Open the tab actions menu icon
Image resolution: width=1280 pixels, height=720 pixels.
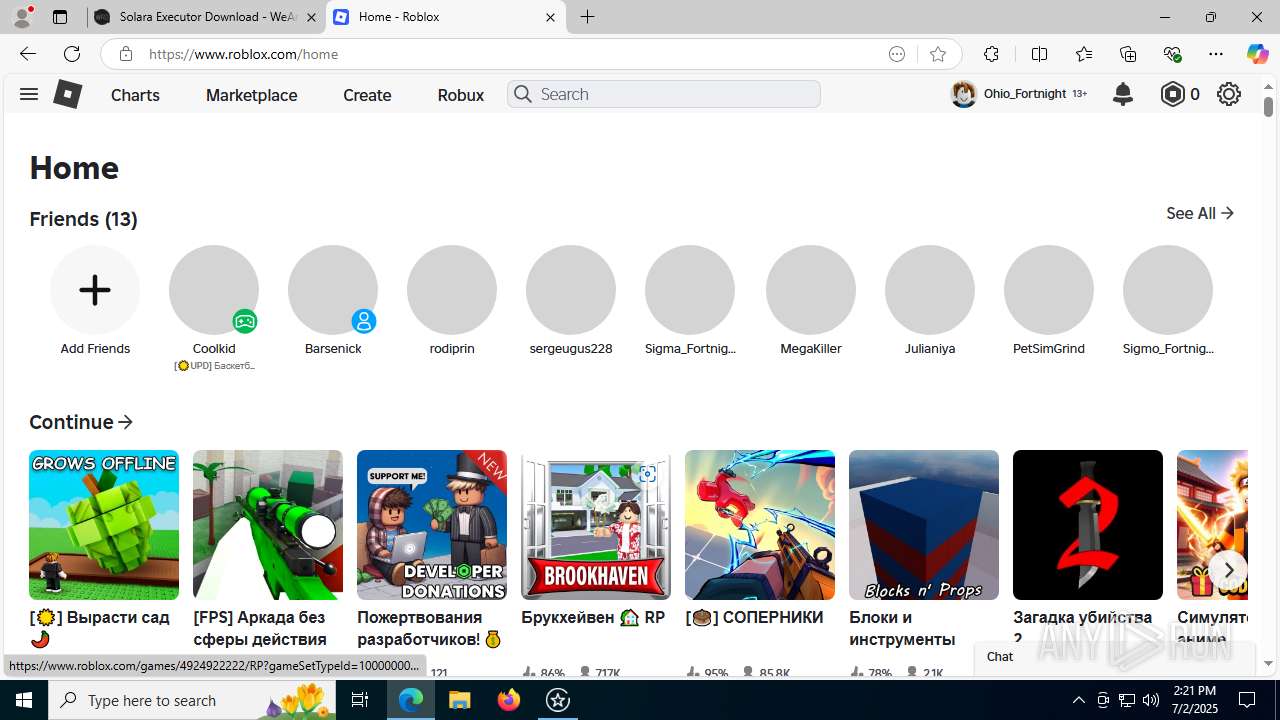point(60,17)
